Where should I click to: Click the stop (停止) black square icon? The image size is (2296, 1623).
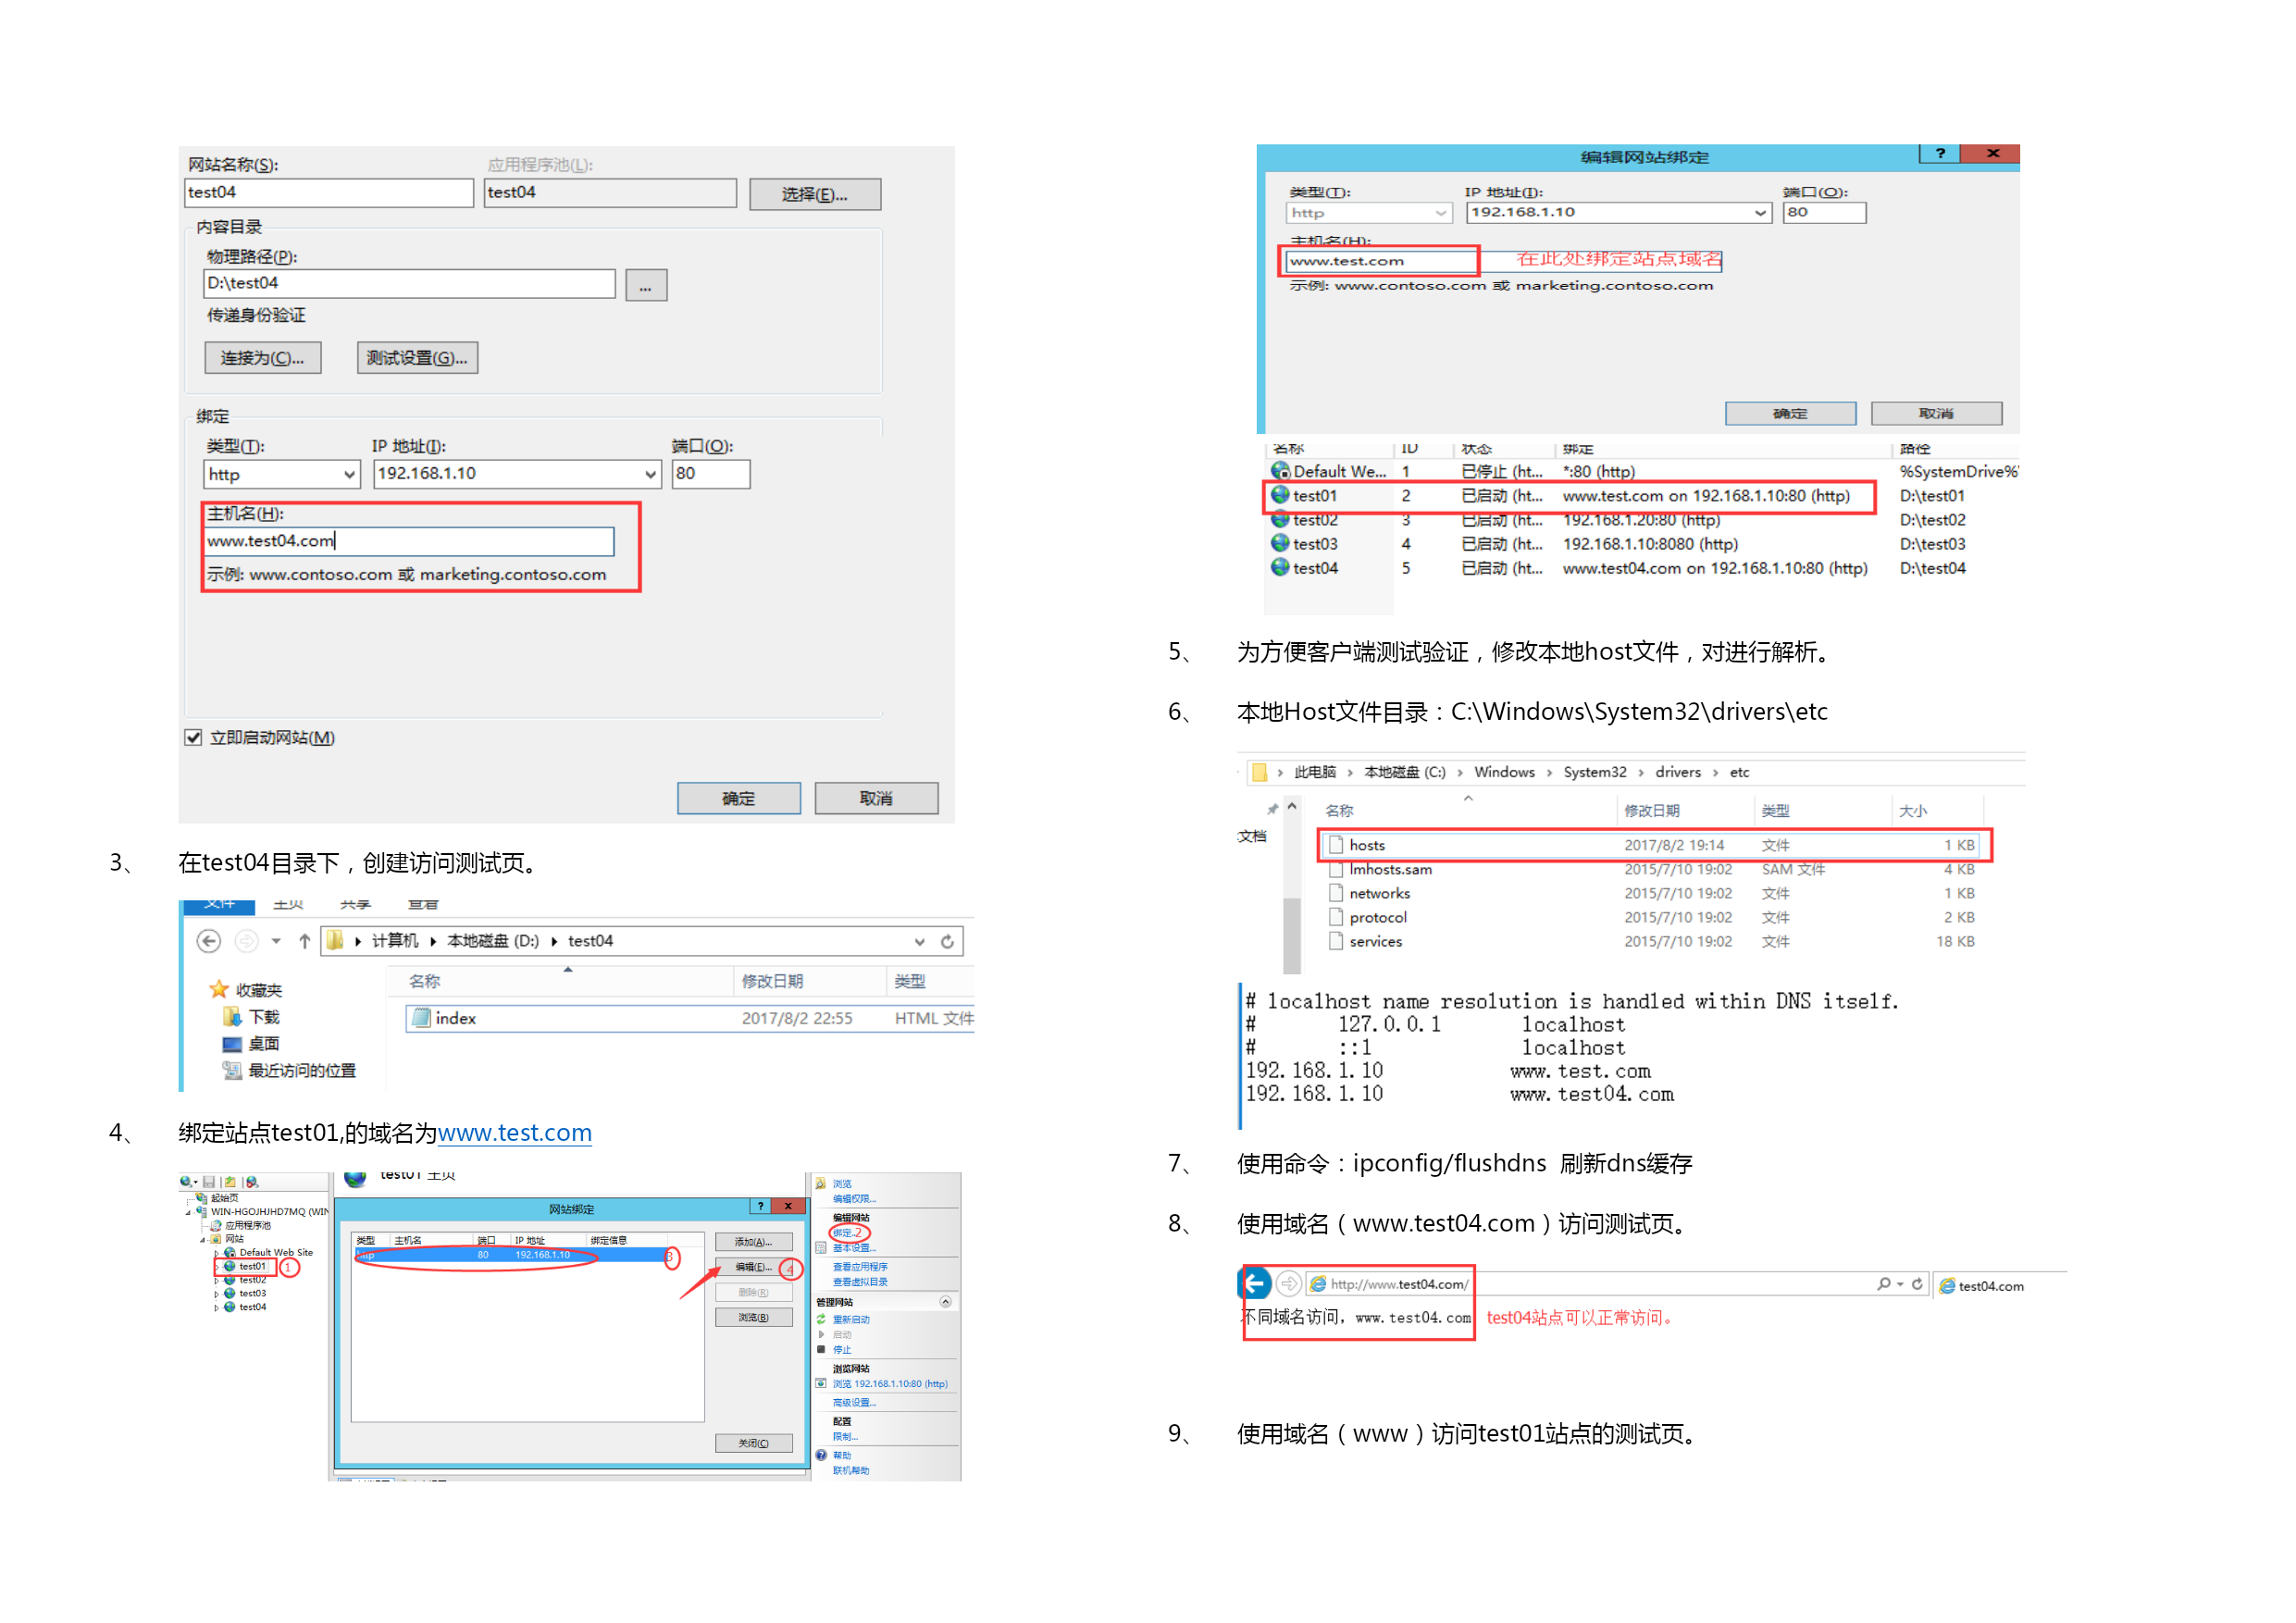821,1349
